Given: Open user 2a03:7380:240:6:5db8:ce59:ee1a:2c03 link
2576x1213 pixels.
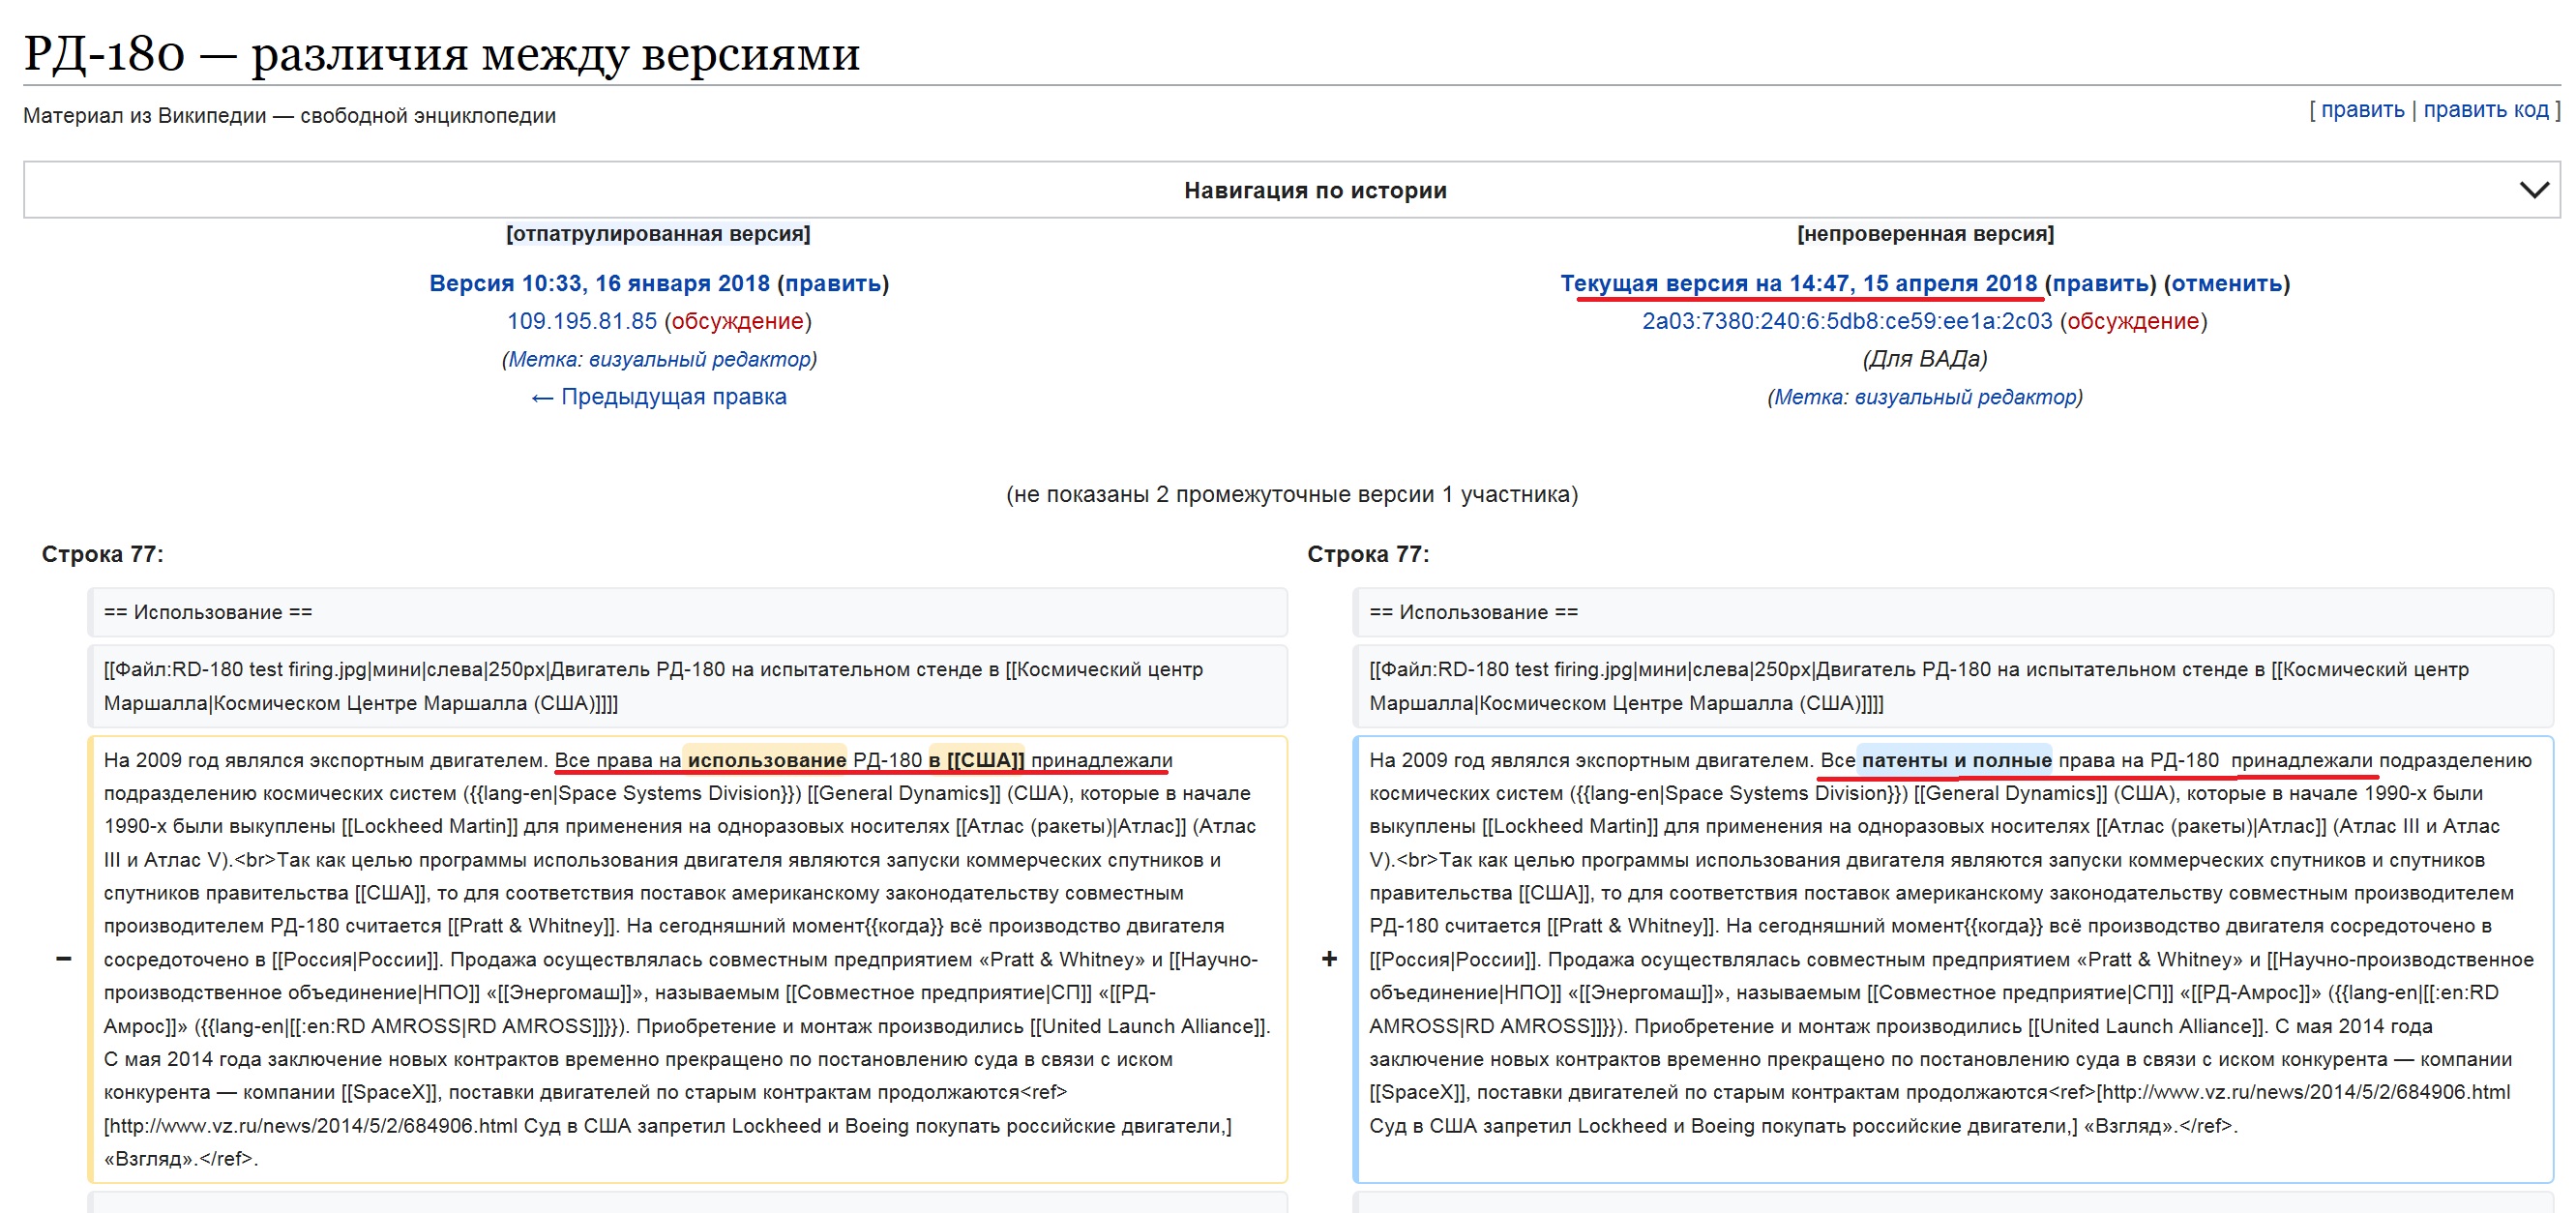Looking at the screenshot, I should click(1846, 321).
